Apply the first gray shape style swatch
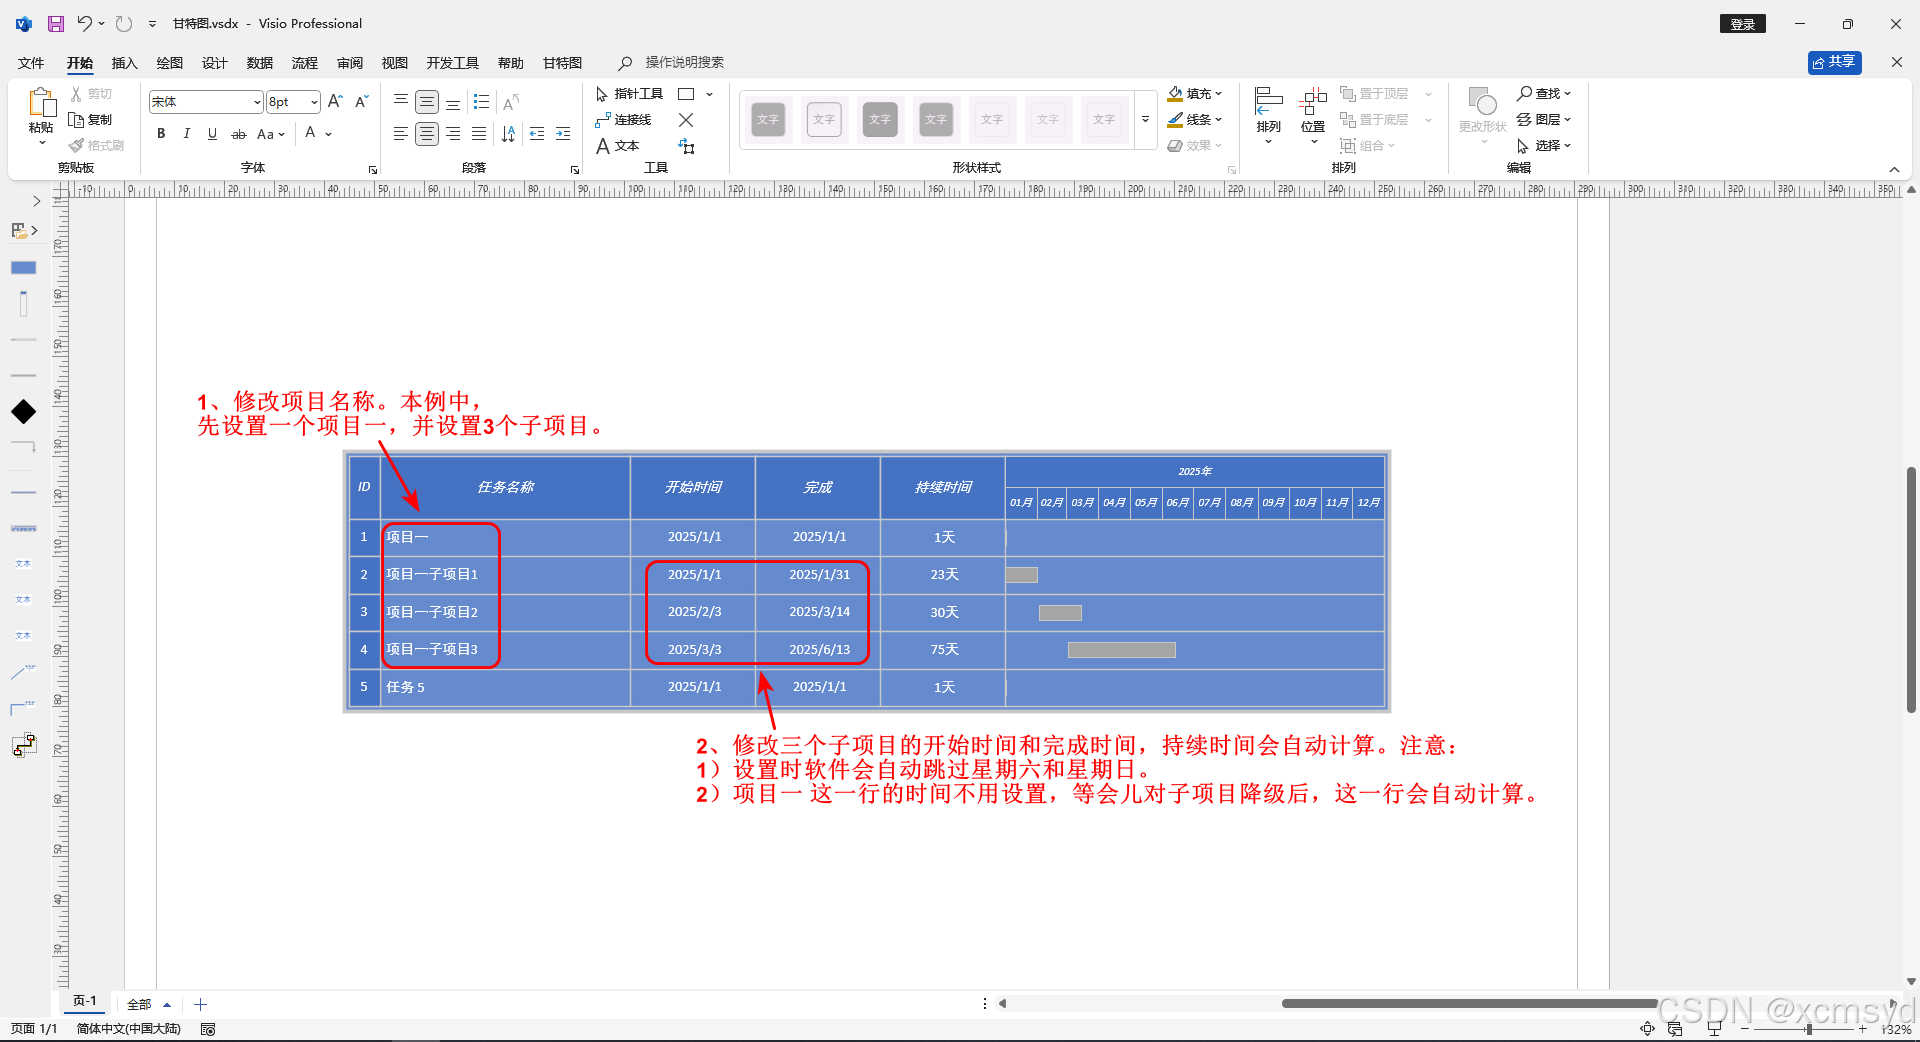1920x1042 pixels. click(768, 120)
